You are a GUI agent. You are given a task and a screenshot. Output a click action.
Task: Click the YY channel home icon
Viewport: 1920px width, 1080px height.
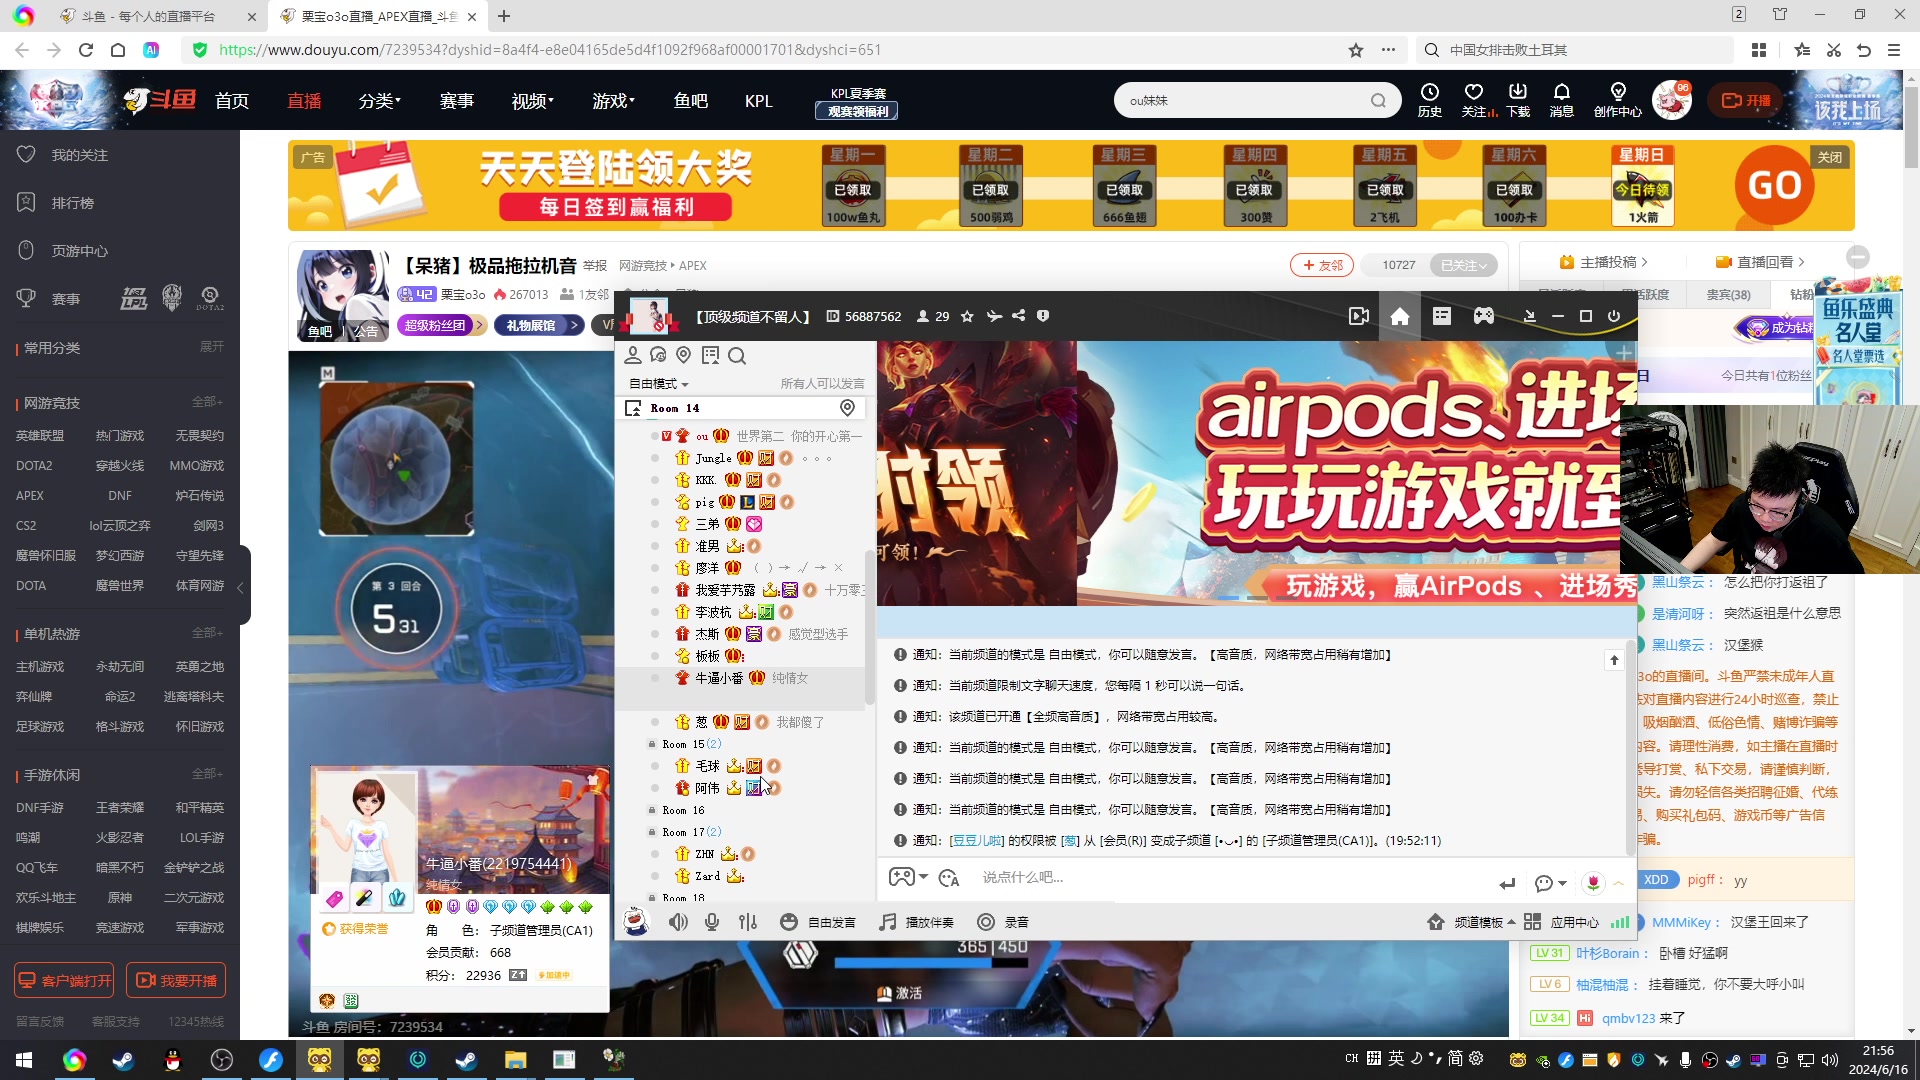tap(1400, 316)
